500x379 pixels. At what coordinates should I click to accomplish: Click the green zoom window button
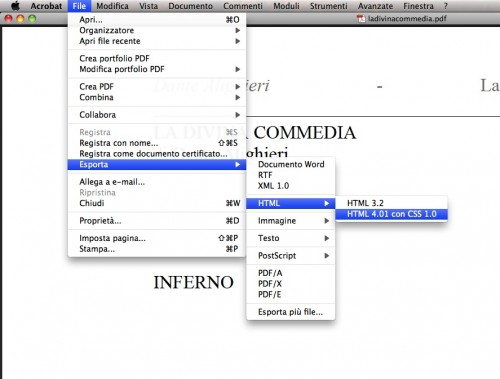32,19
